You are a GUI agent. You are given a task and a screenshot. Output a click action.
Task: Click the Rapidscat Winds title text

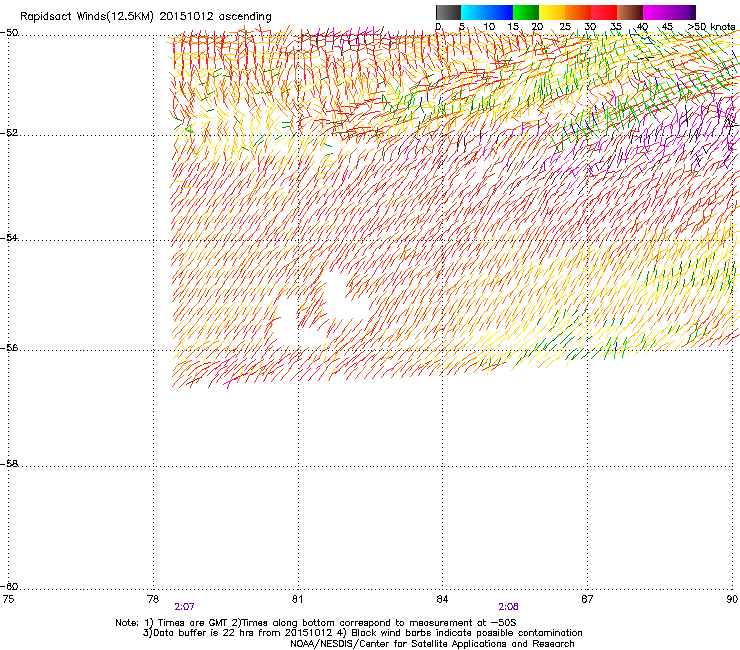145,17
